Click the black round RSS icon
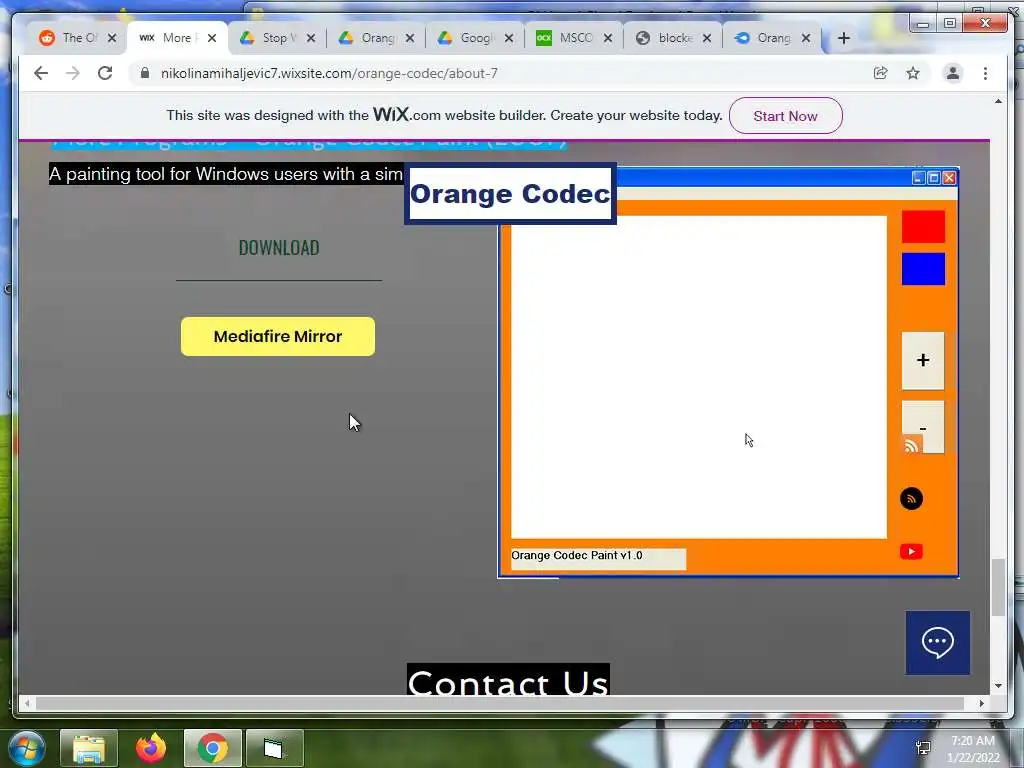Viewport: 1024px width, 768px height. 912,499
